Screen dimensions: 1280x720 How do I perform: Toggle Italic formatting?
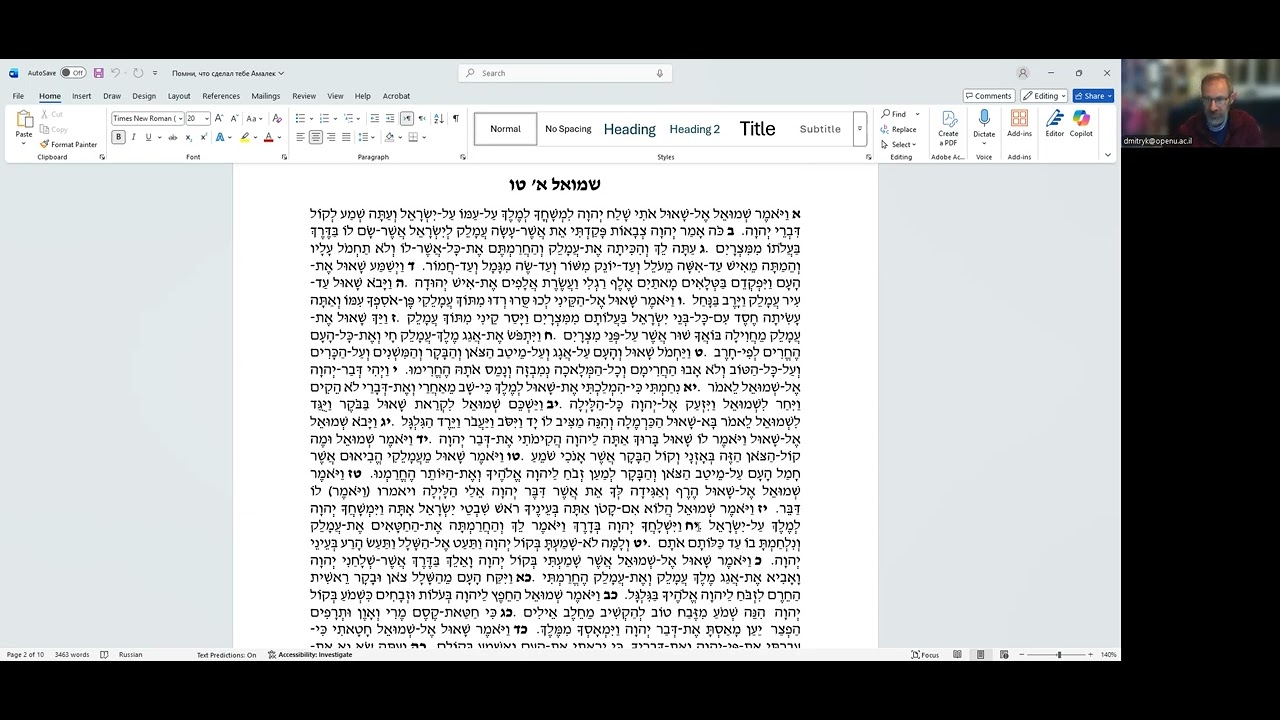[x=133, y=137]
